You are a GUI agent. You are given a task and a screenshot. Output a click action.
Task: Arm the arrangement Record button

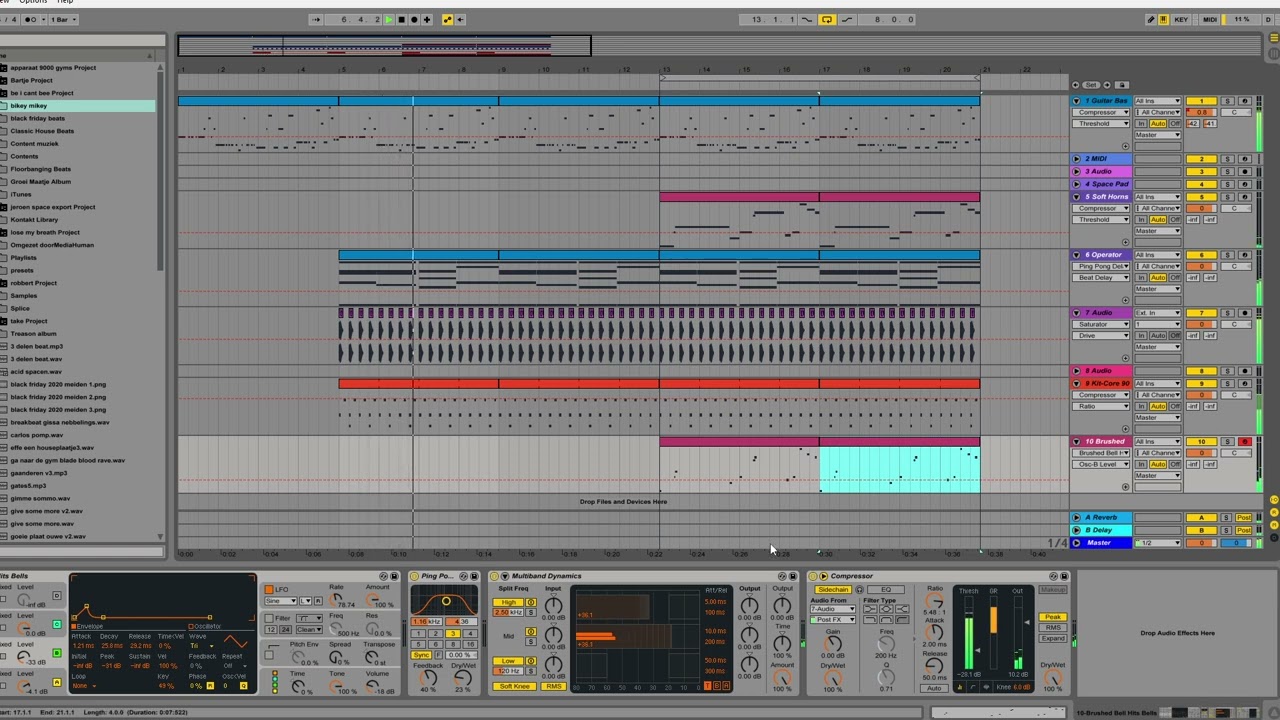[x=414, y=19]
